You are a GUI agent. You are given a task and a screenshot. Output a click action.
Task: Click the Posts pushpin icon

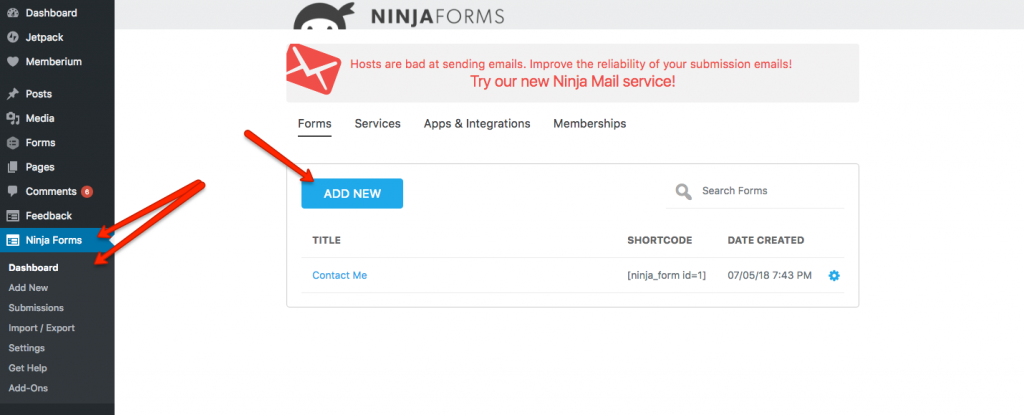(x=12, y=94)
